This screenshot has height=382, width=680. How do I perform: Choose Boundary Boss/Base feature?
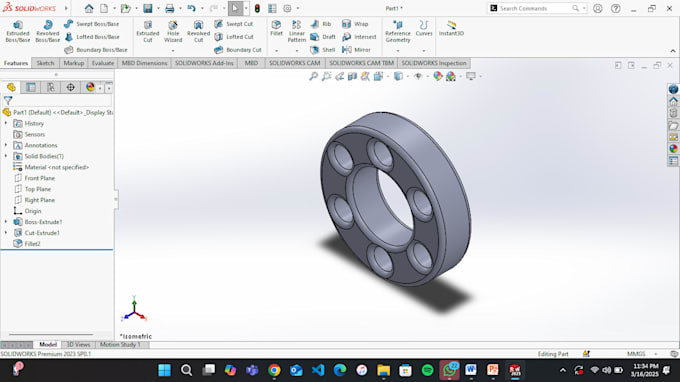point(96,50)
